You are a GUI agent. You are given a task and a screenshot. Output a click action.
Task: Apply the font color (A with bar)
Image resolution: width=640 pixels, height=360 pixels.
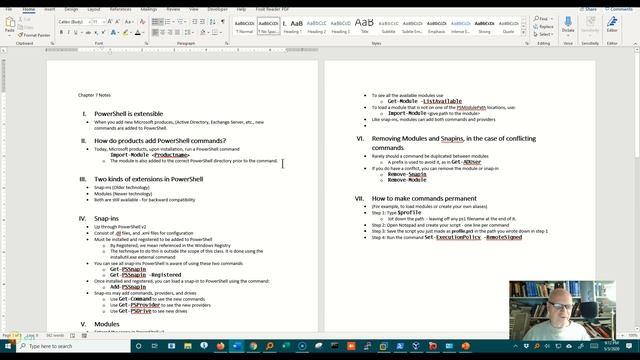[x=138, y=33]
